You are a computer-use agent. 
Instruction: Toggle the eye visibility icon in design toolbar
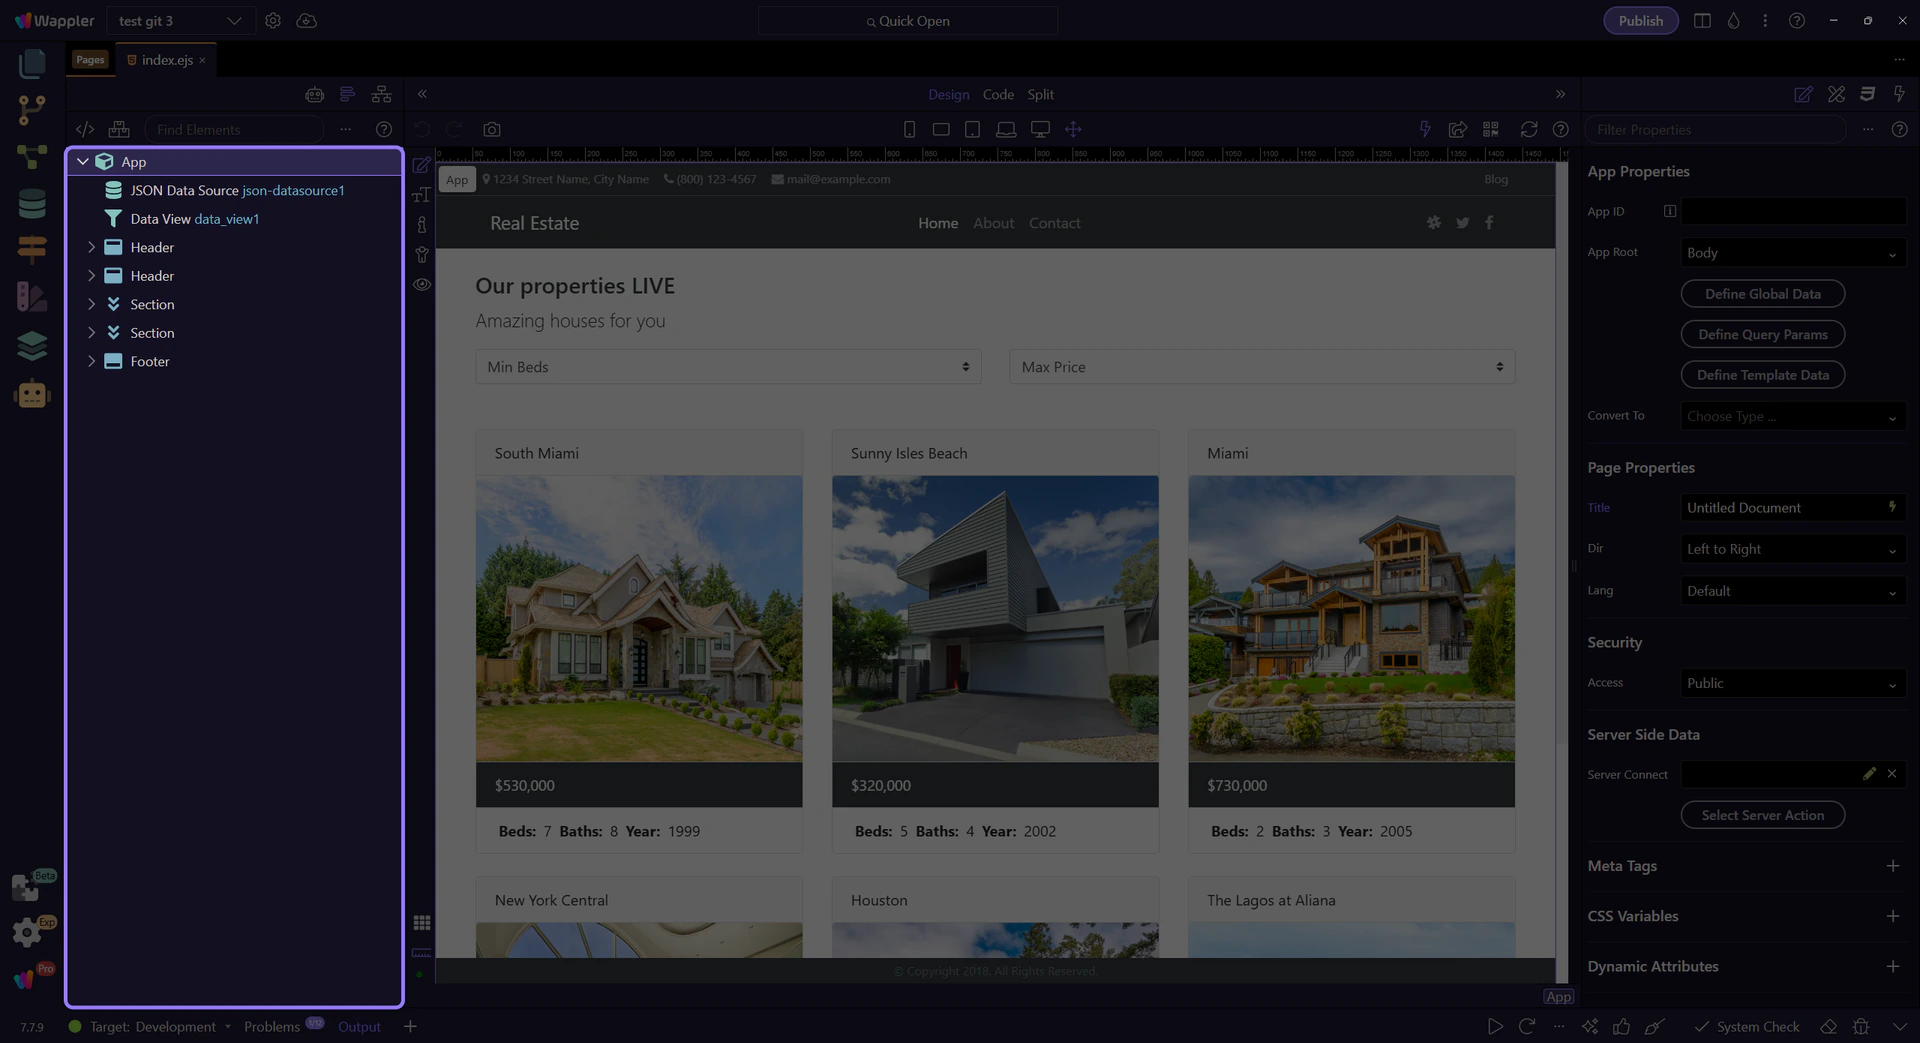click(x=422, y=285)
